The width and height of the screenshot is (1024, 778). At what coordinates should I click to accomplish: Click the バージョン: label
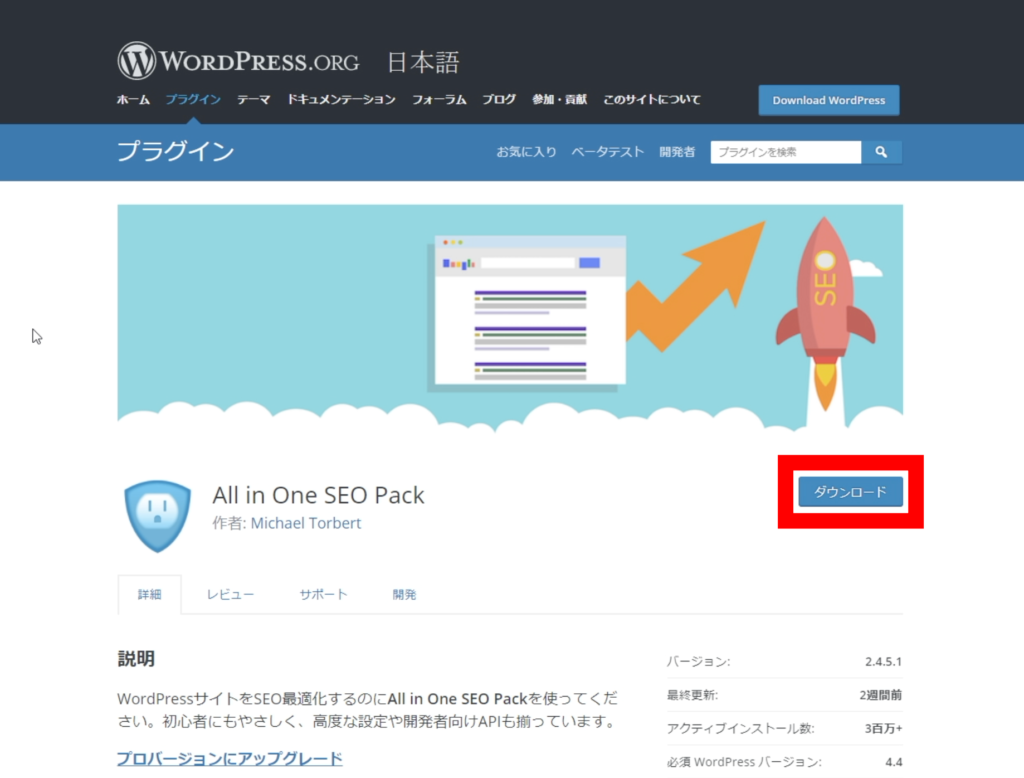click(698, 662)
